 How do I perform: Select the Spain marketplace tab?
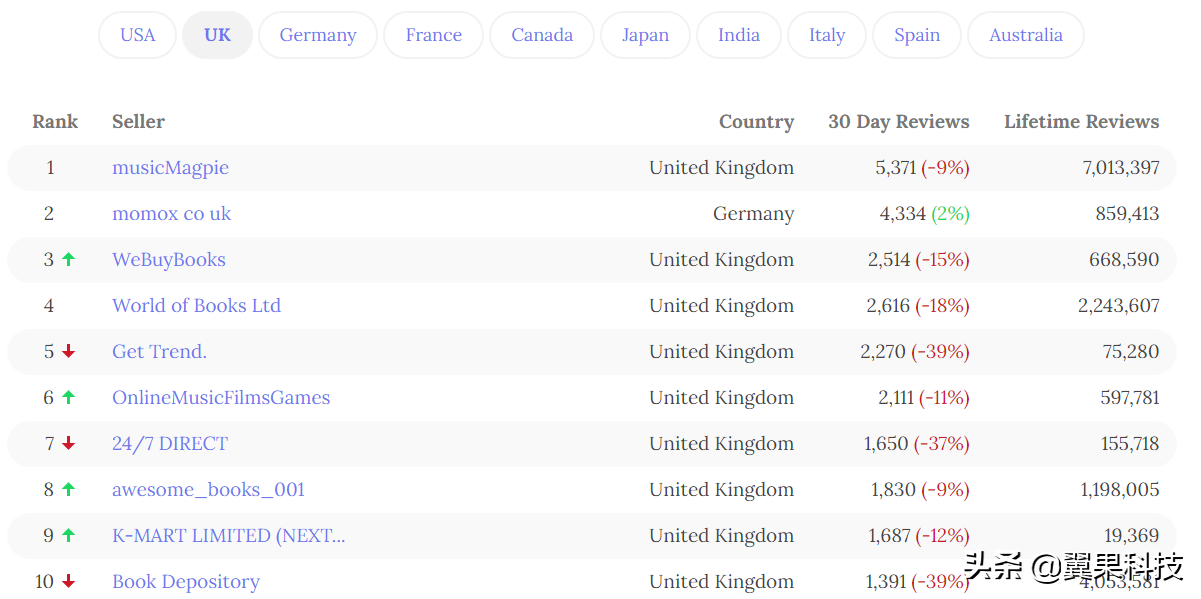(917, 35)
